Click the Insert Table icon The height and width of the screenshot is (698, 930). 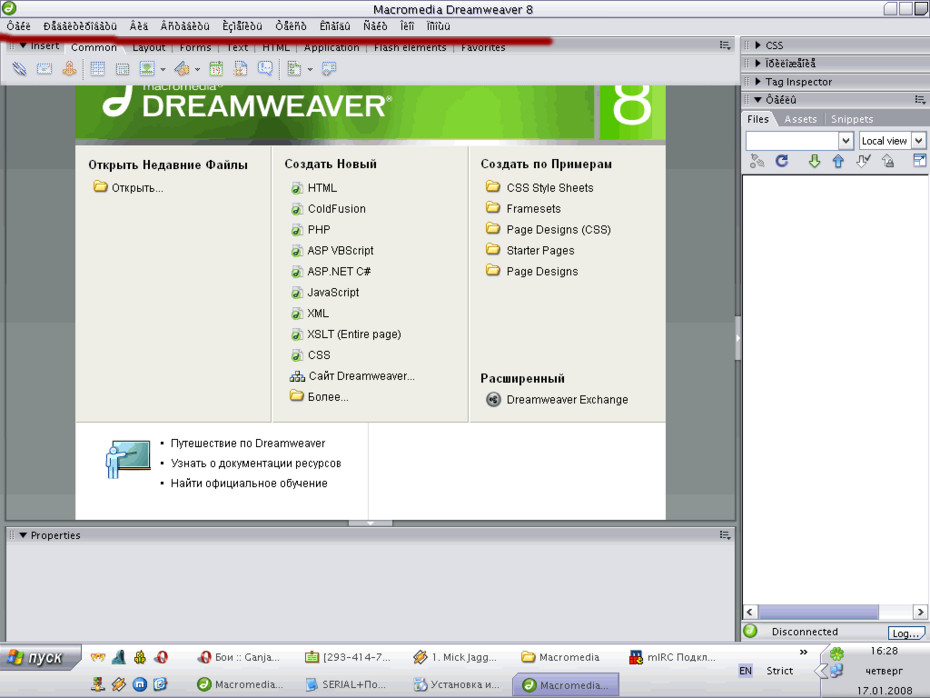coord(98,69)
